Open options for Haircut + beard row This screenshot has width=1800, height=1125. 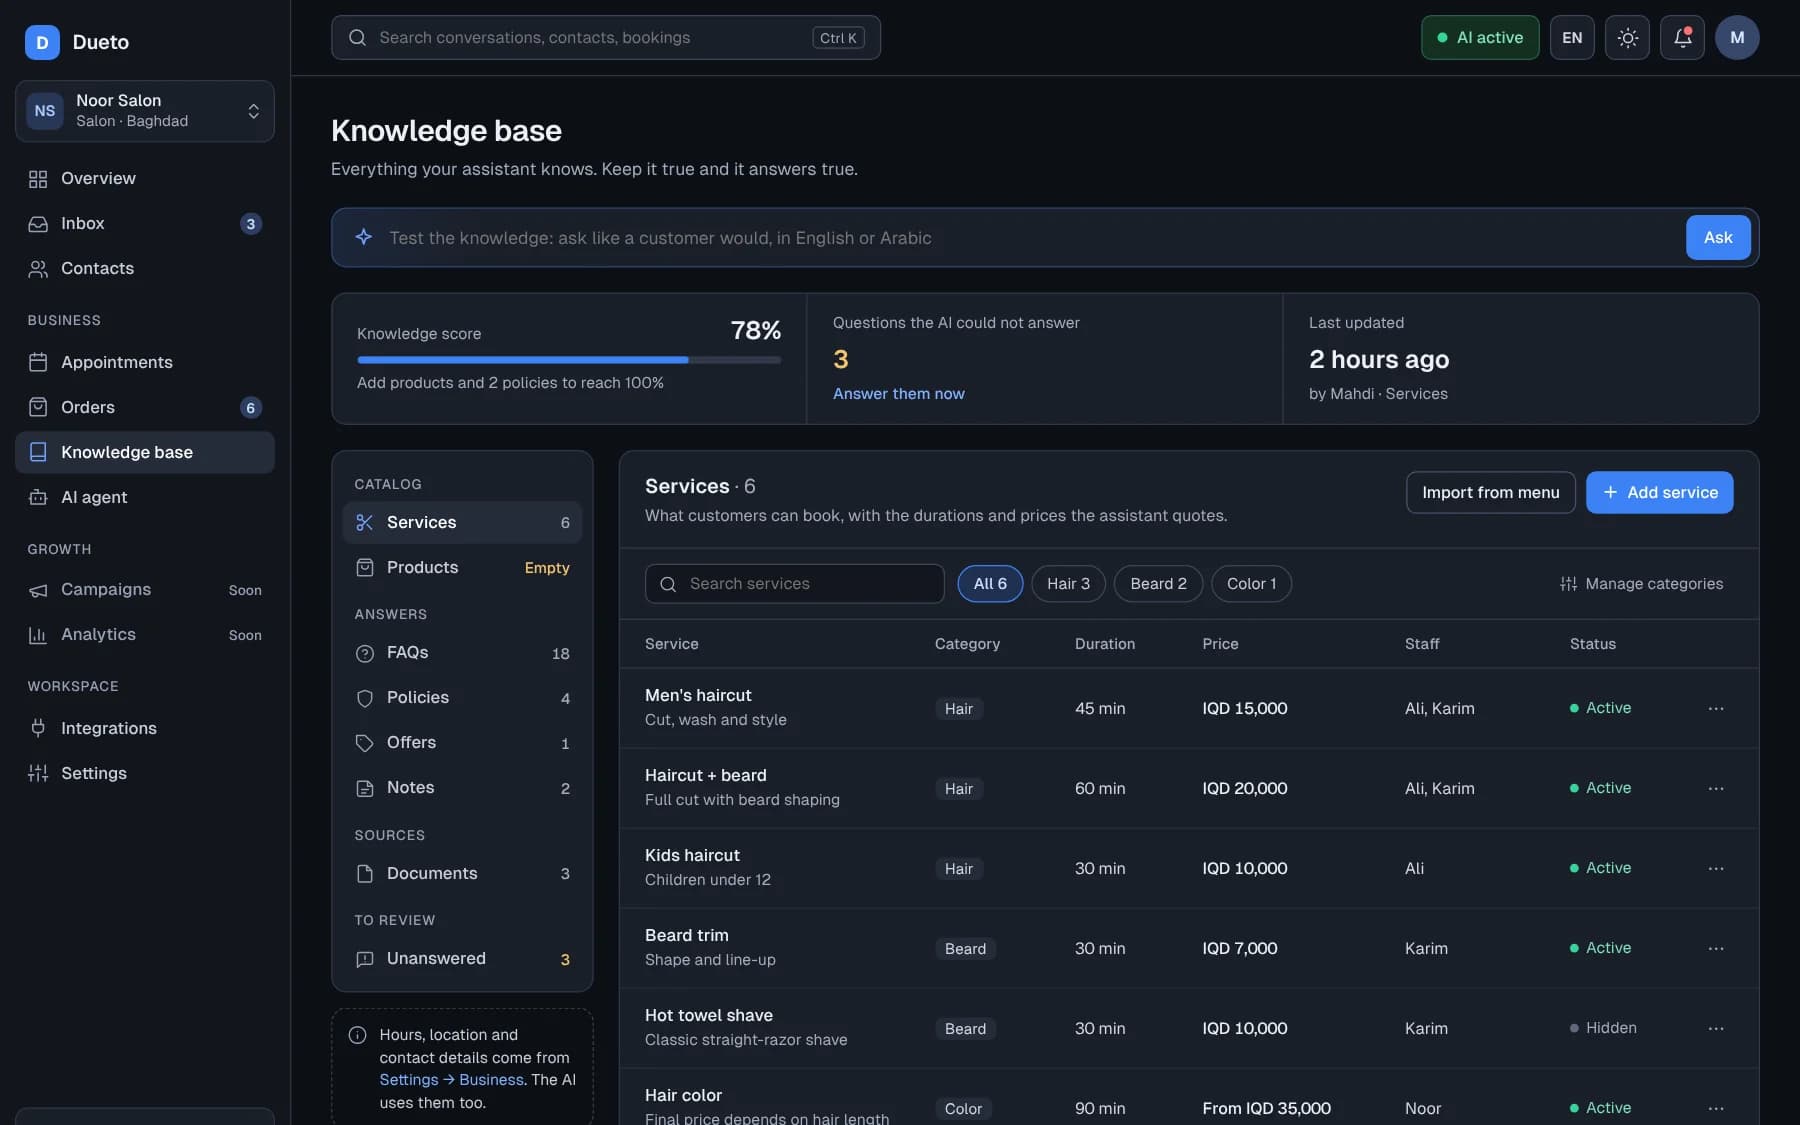click(x=1716, y=788)
